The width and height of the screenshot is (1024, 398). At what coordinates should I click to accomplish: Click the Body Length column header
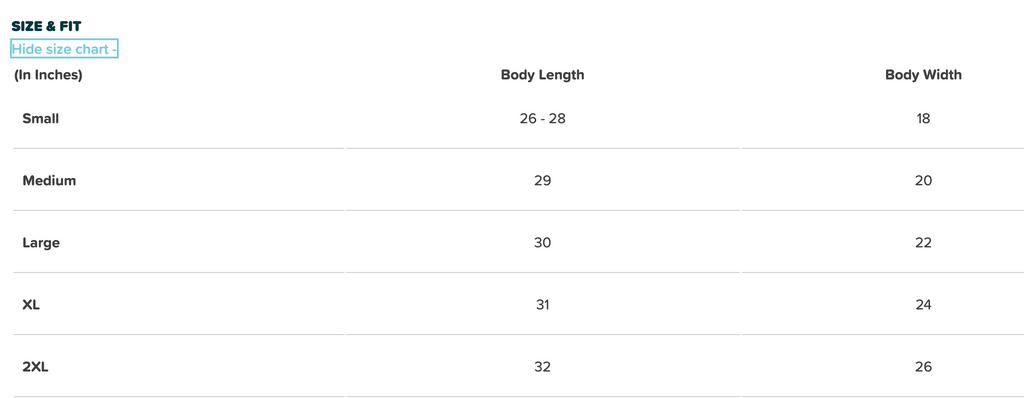[x=543, y=75]
